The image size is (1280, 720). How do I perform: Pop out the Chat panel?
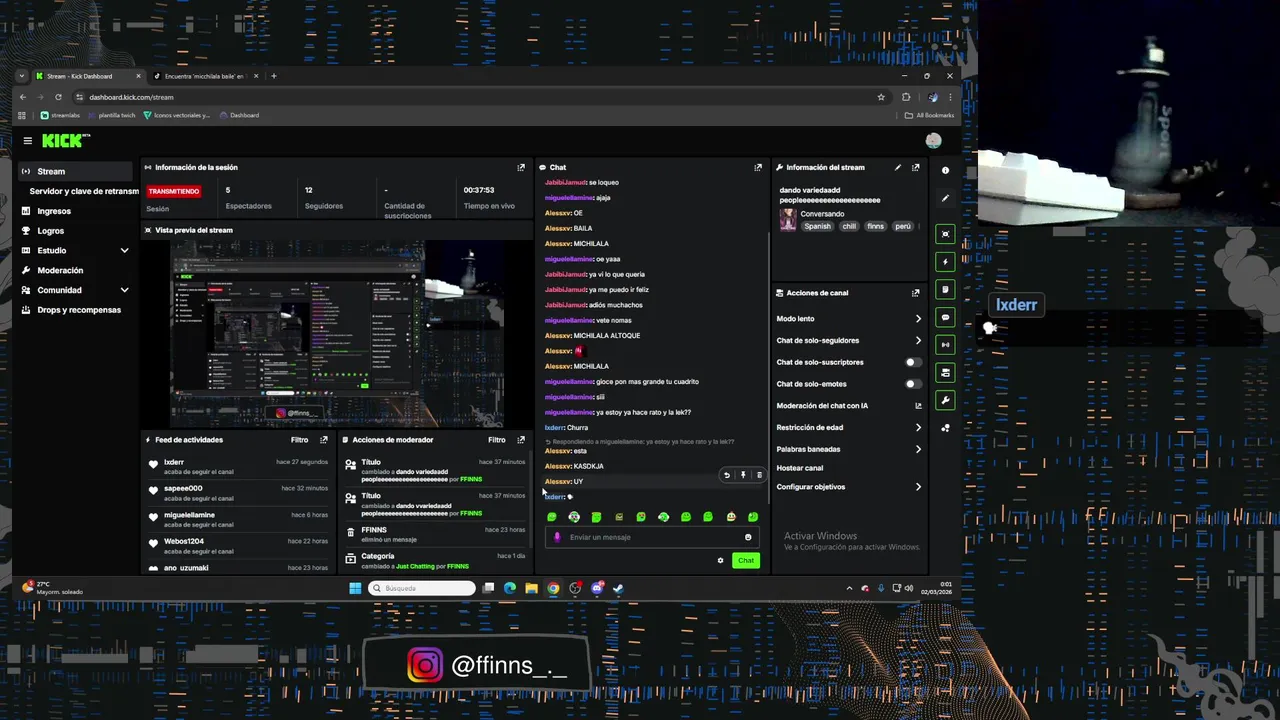tap(758, 168)
